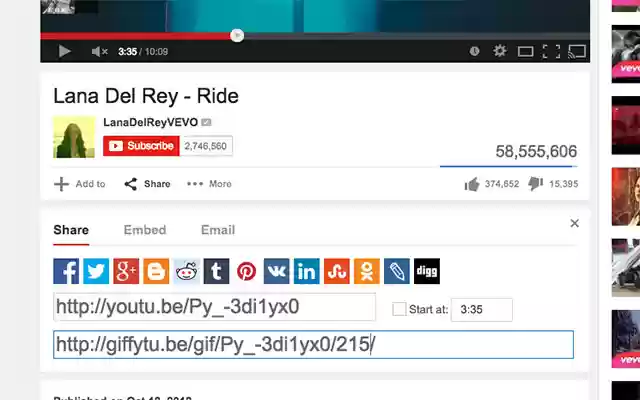Click the LanaDelReyVEVO channel avatar
Screen dimensions: 640x400
click(x=74, y=137)
